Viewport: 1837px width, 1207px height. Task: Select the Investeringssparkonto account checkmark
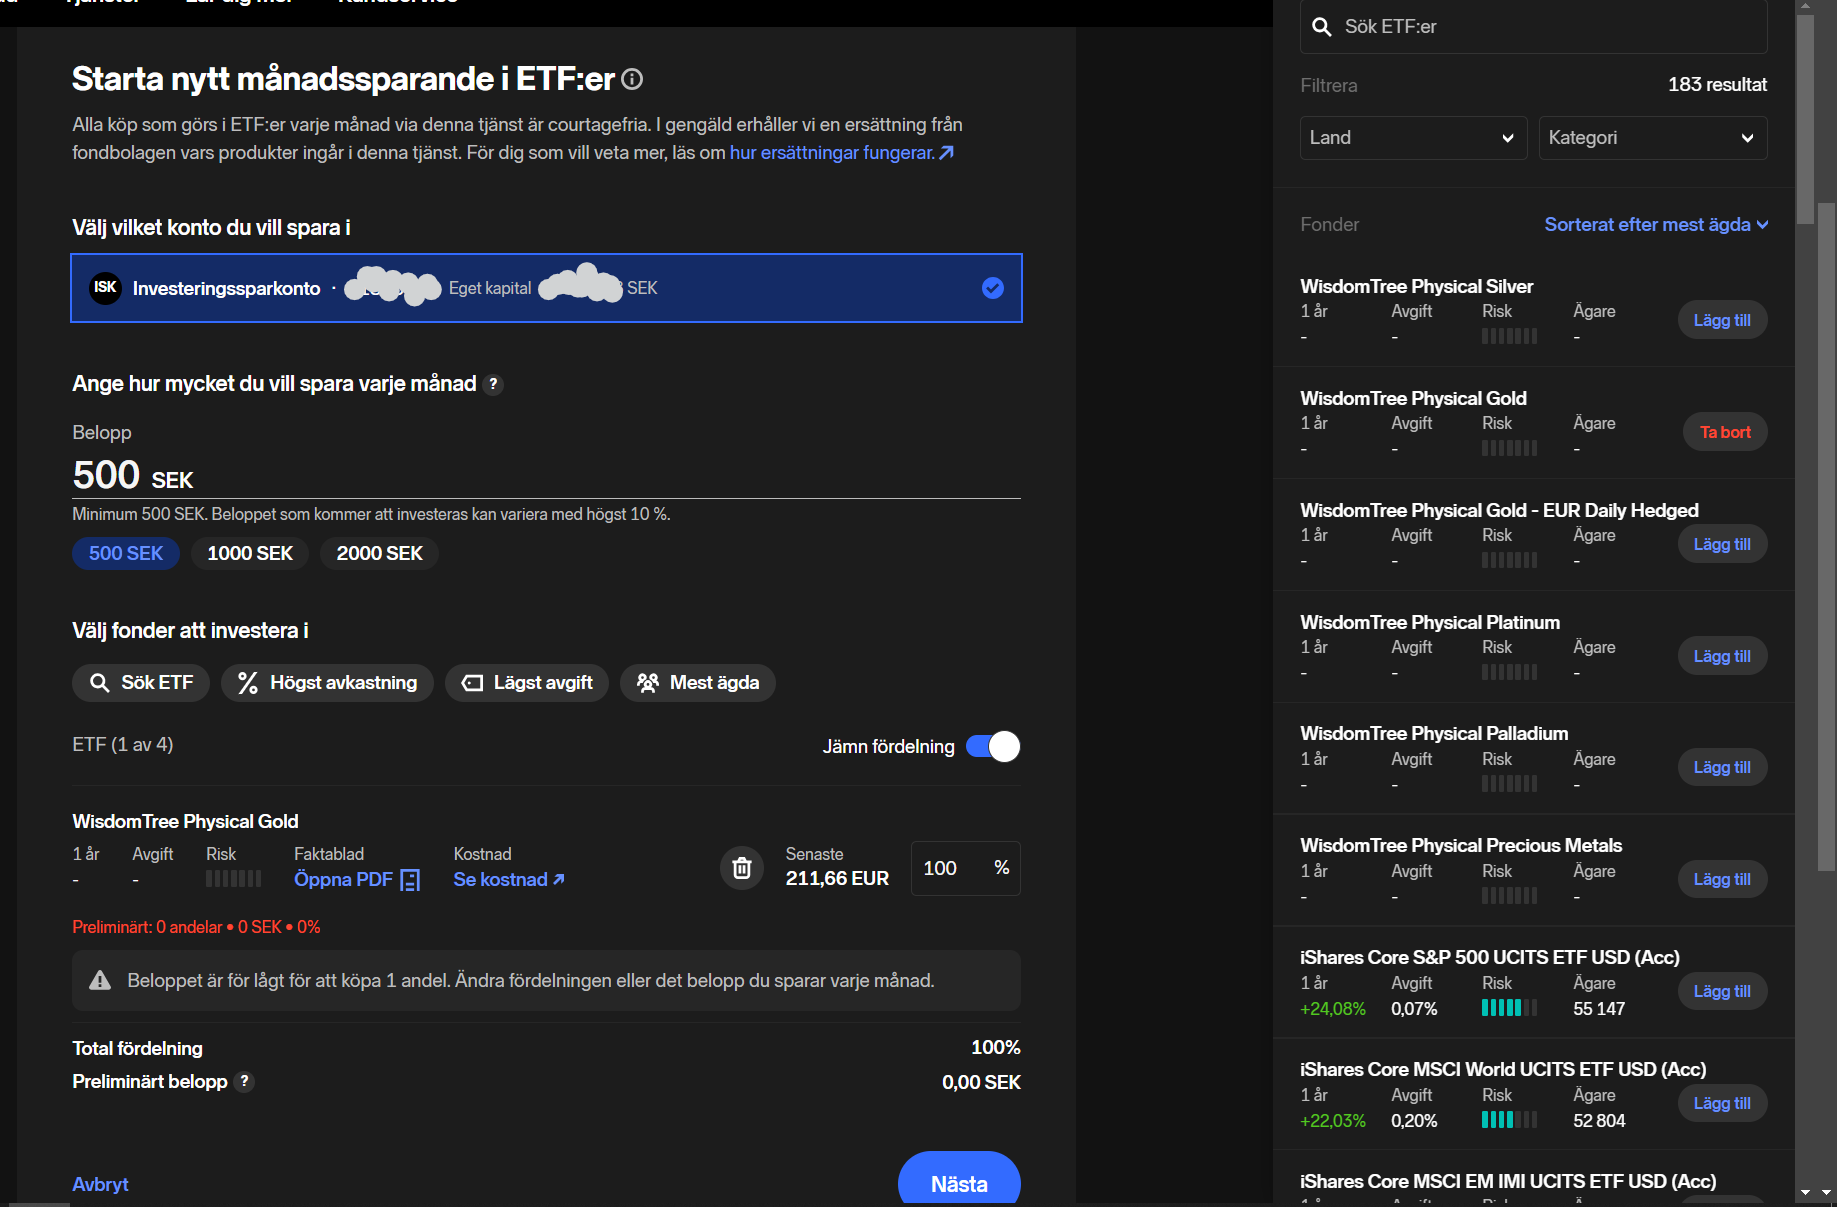(x=992, y=288)
